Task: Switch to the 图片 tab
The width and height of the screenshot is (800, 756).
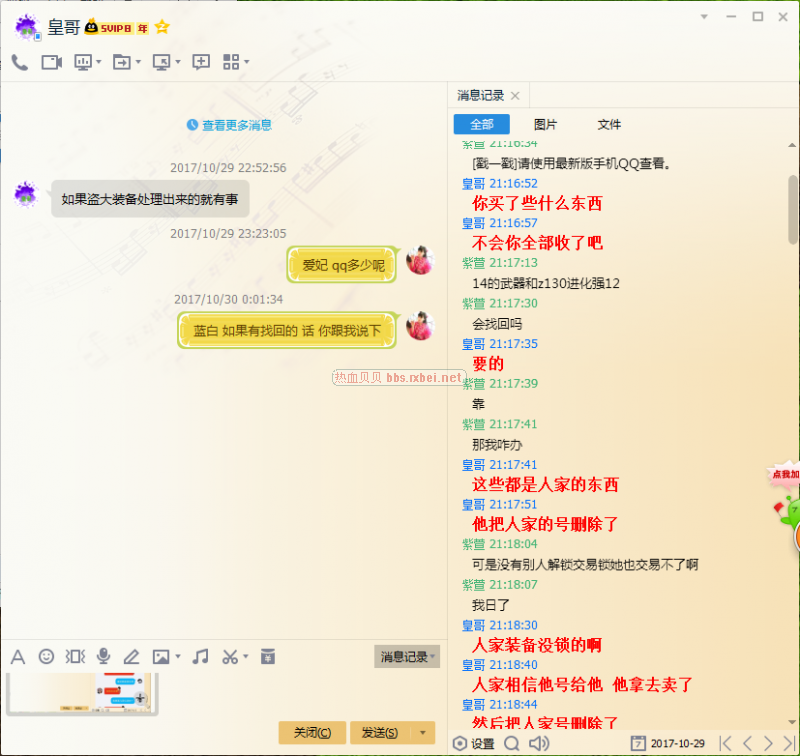Action: (546, 125)
